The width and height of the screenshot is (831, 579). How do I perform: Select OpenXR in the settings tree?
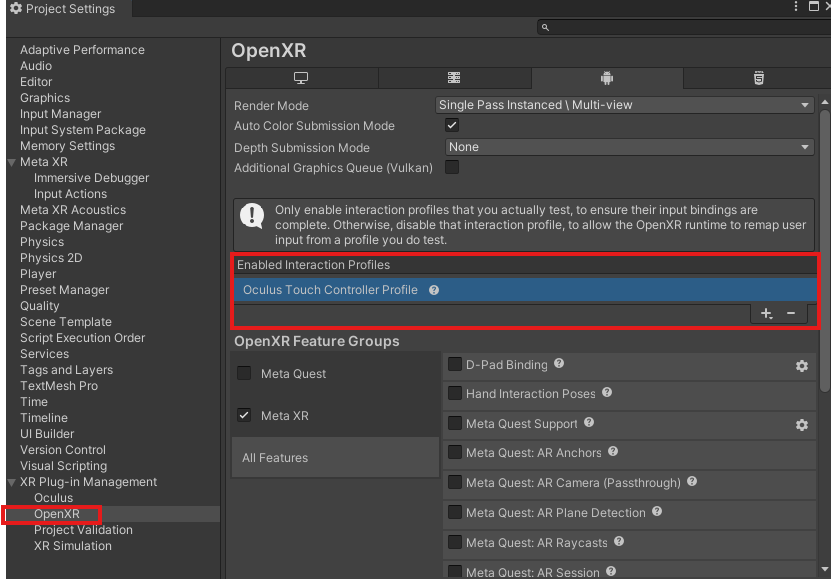[57, 514]
